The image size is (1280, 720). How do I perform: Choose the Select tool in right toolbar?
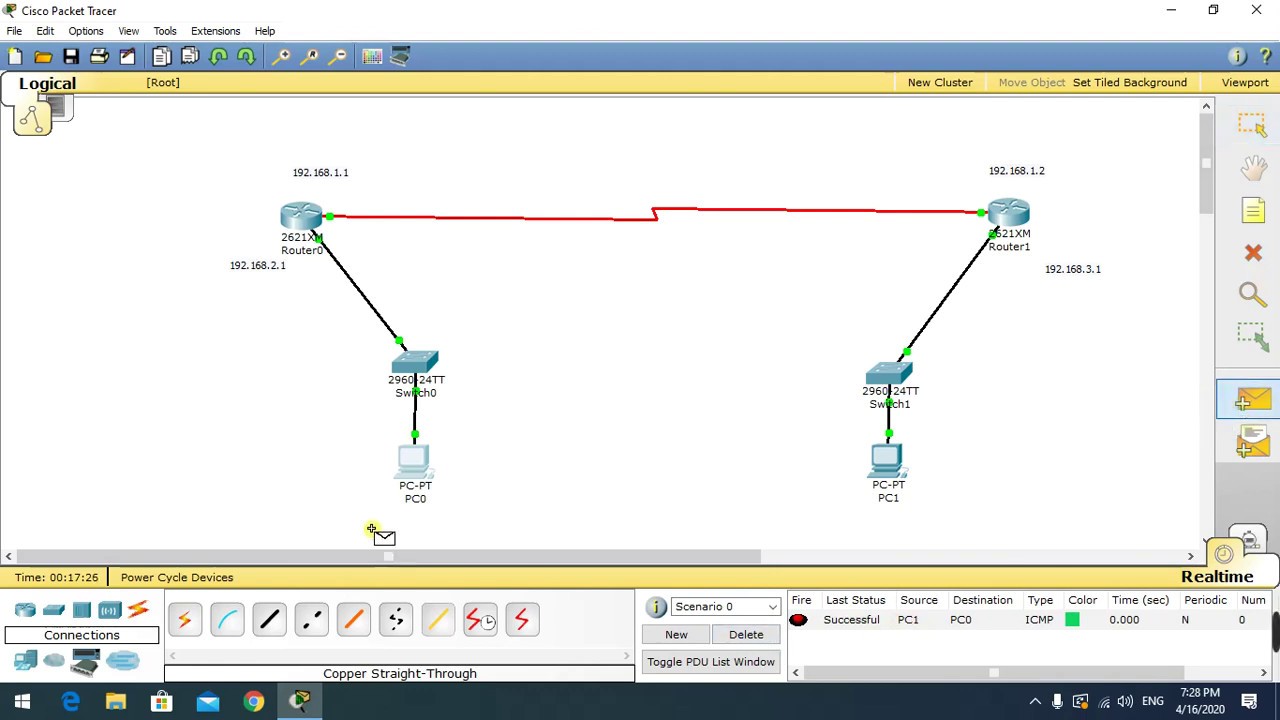1252,124
